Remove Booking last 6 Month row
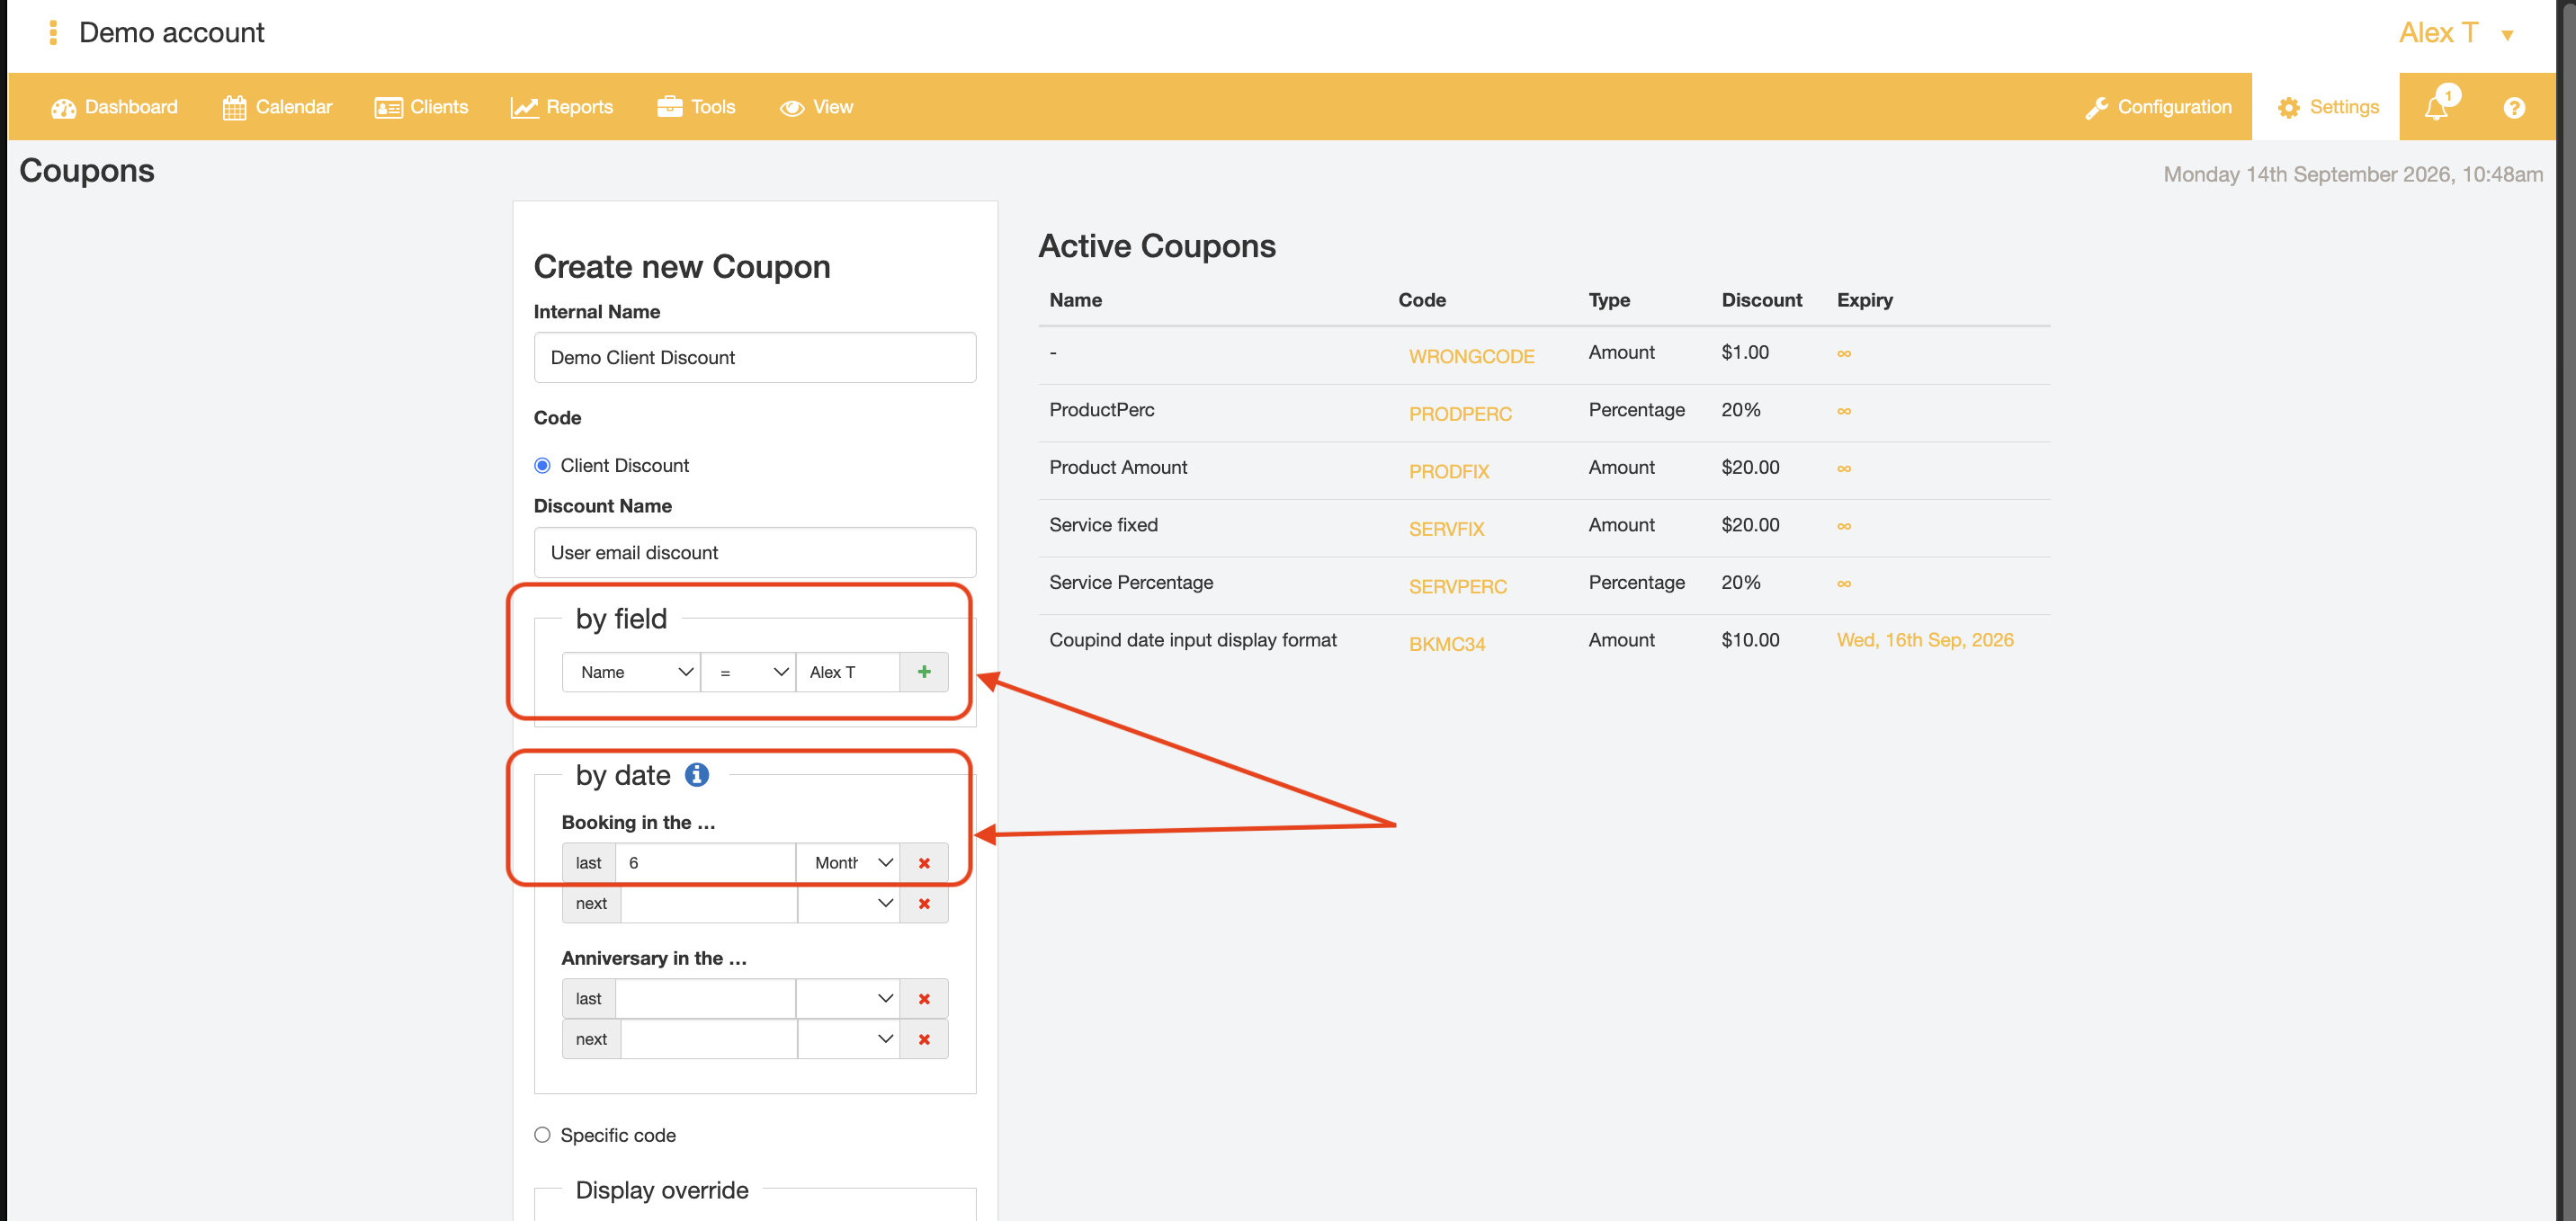The image size is (2576, 1221). tap(924, 863)
